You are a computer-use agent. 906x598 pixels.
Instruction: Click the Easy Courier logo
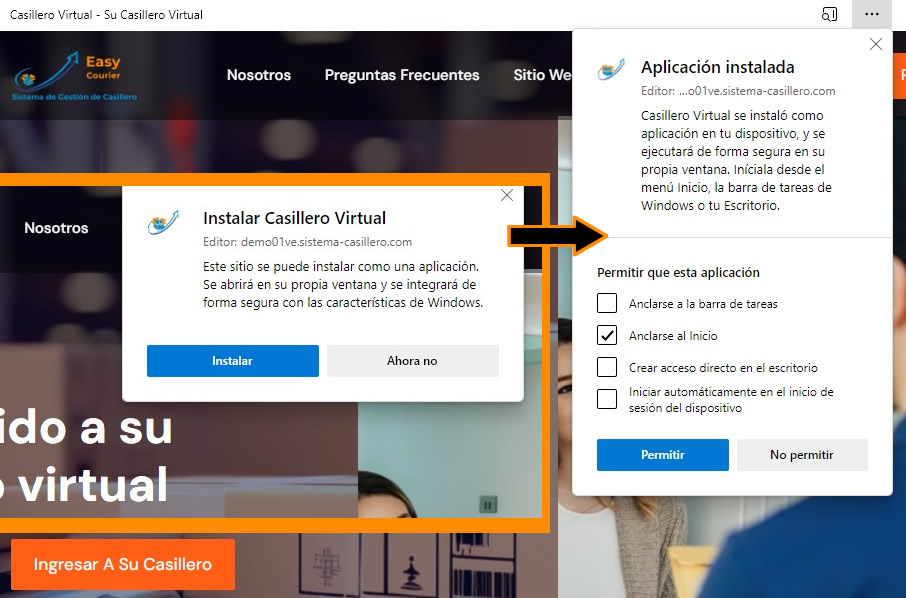tap(75, 76)
